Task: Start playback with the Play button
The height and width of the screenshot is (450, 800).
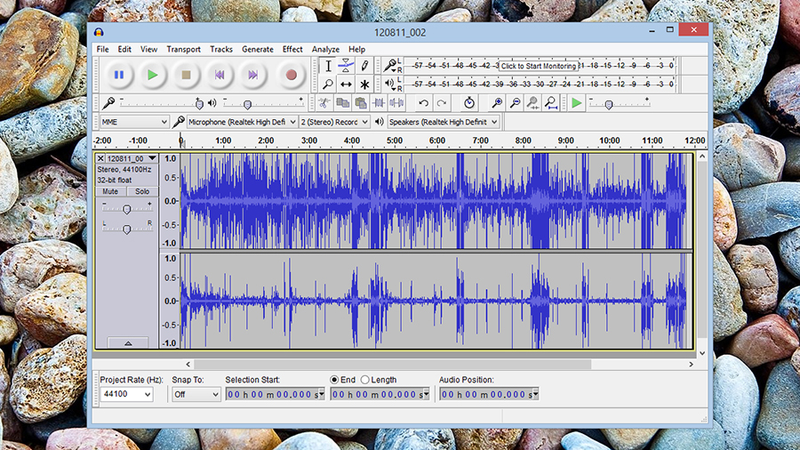Action: coord(153,75)
